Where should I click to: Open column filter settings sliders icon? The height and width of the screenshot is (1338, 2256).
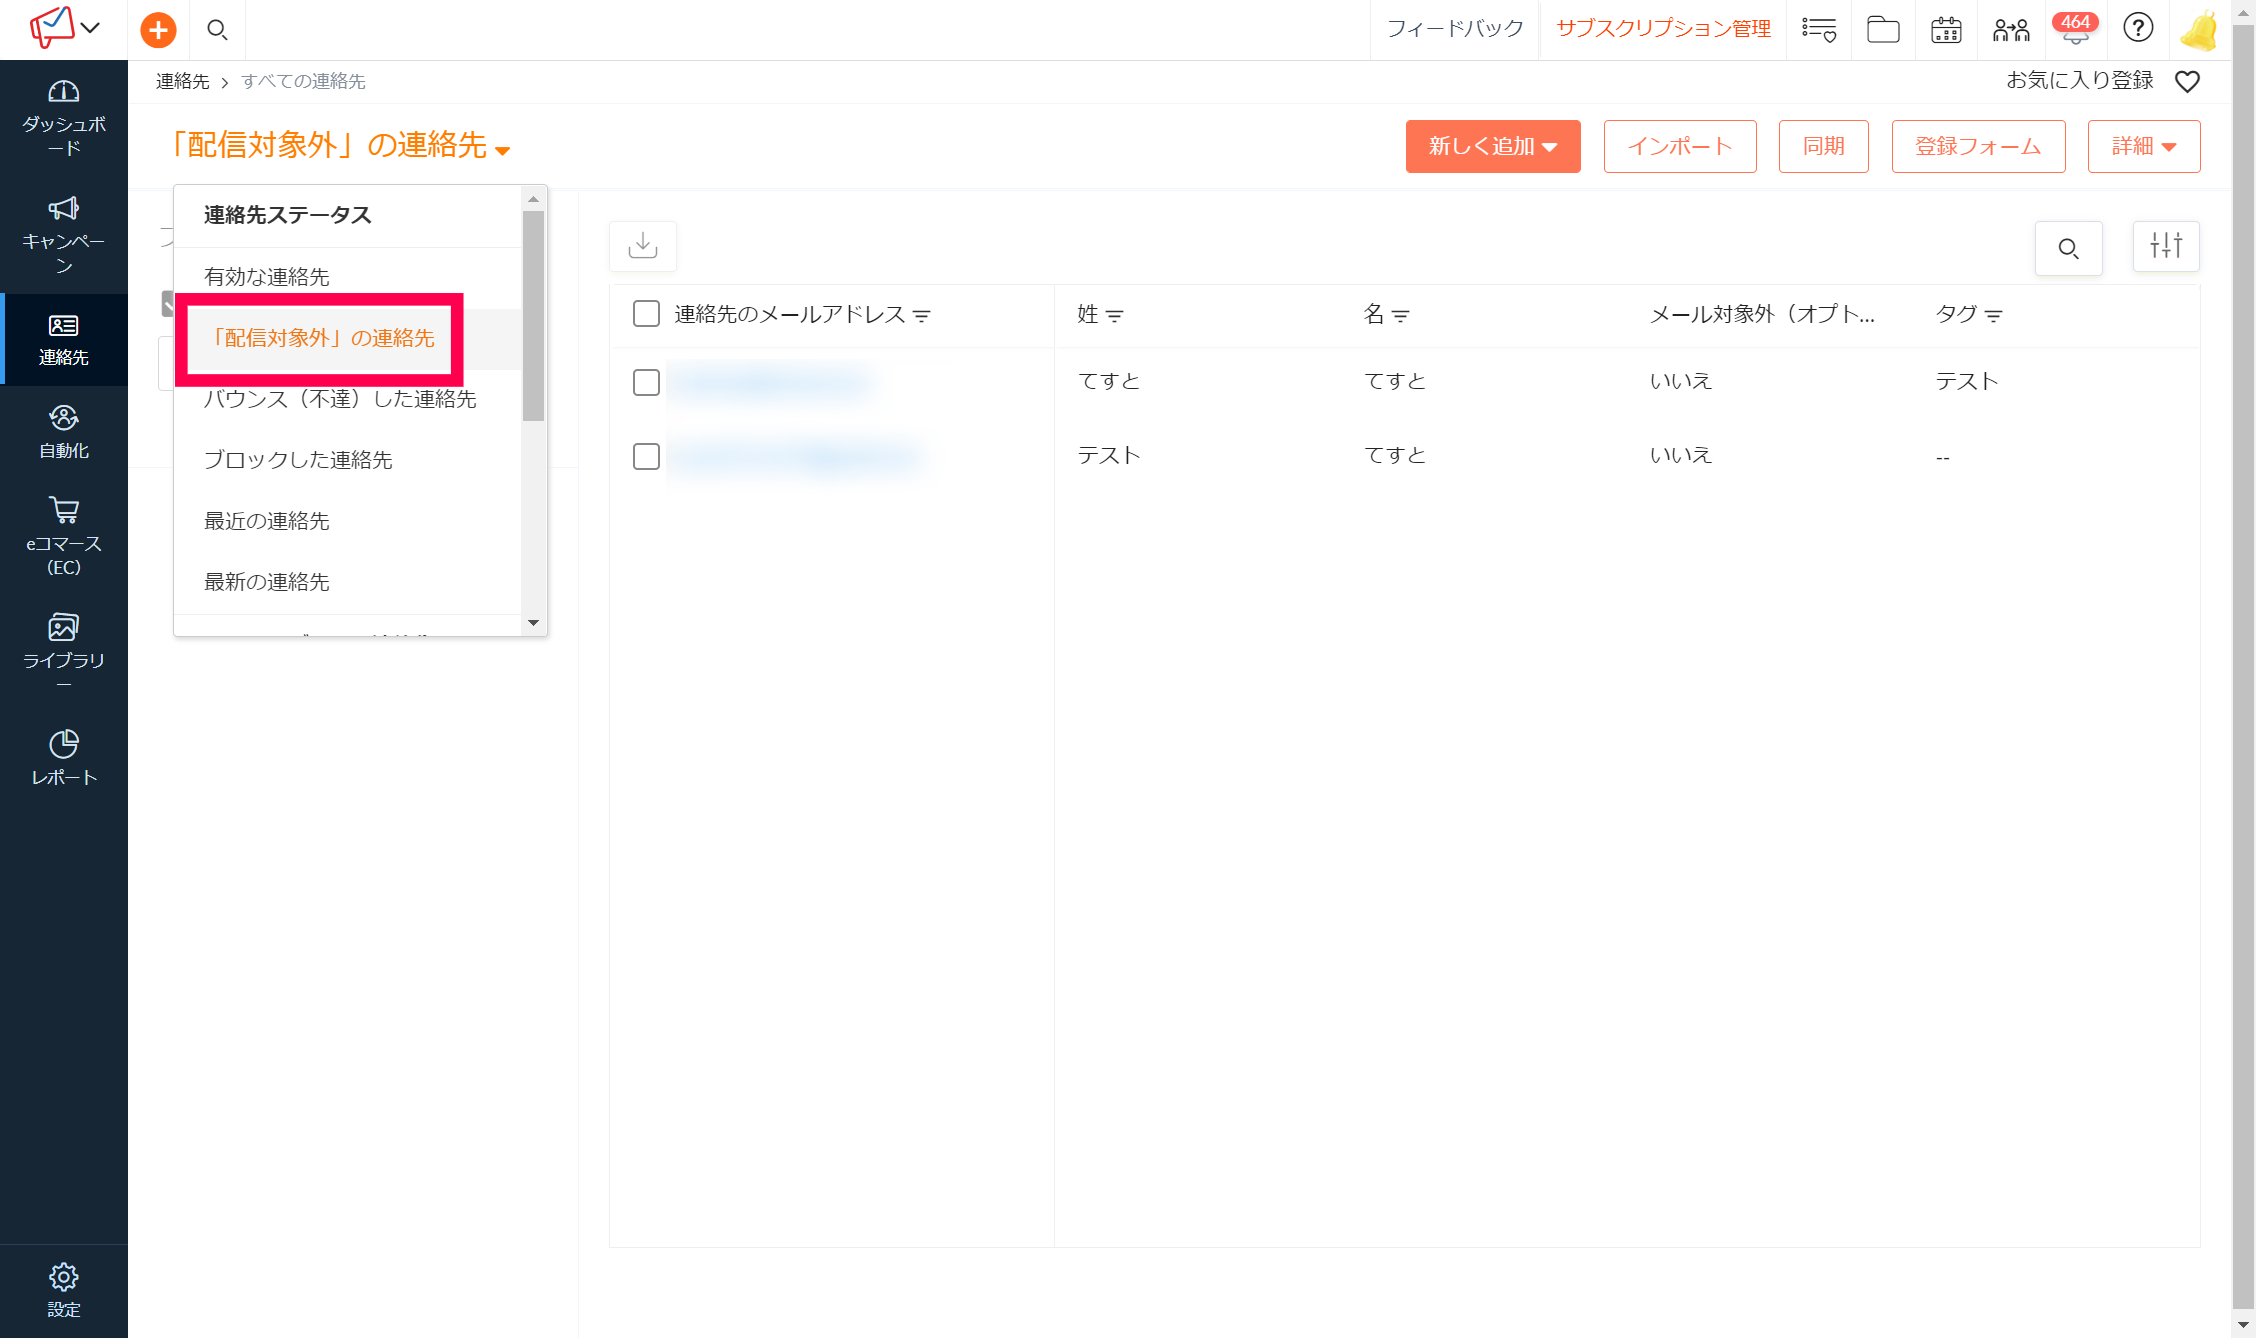pyautogui.click(x=2166, y=246)
